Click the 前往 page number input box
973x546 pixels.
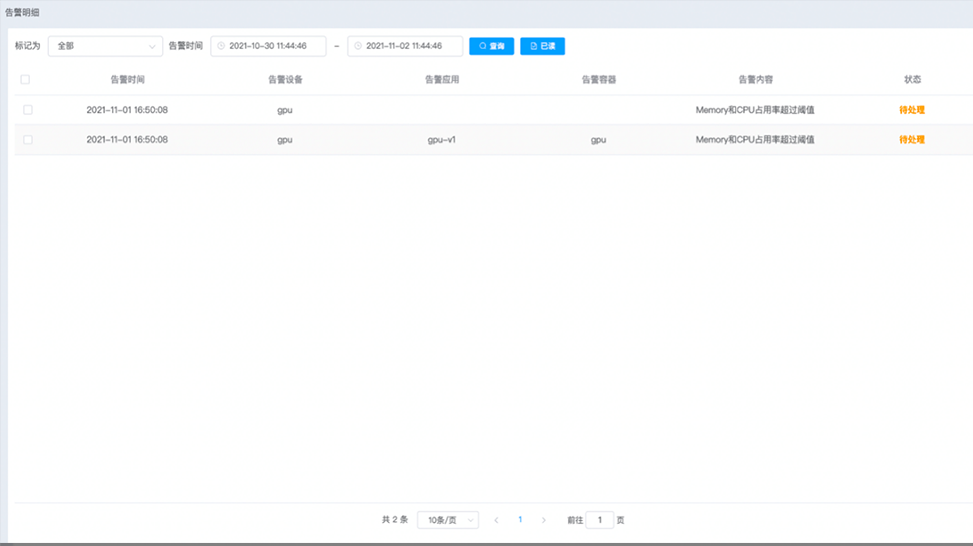click(599, 520)
